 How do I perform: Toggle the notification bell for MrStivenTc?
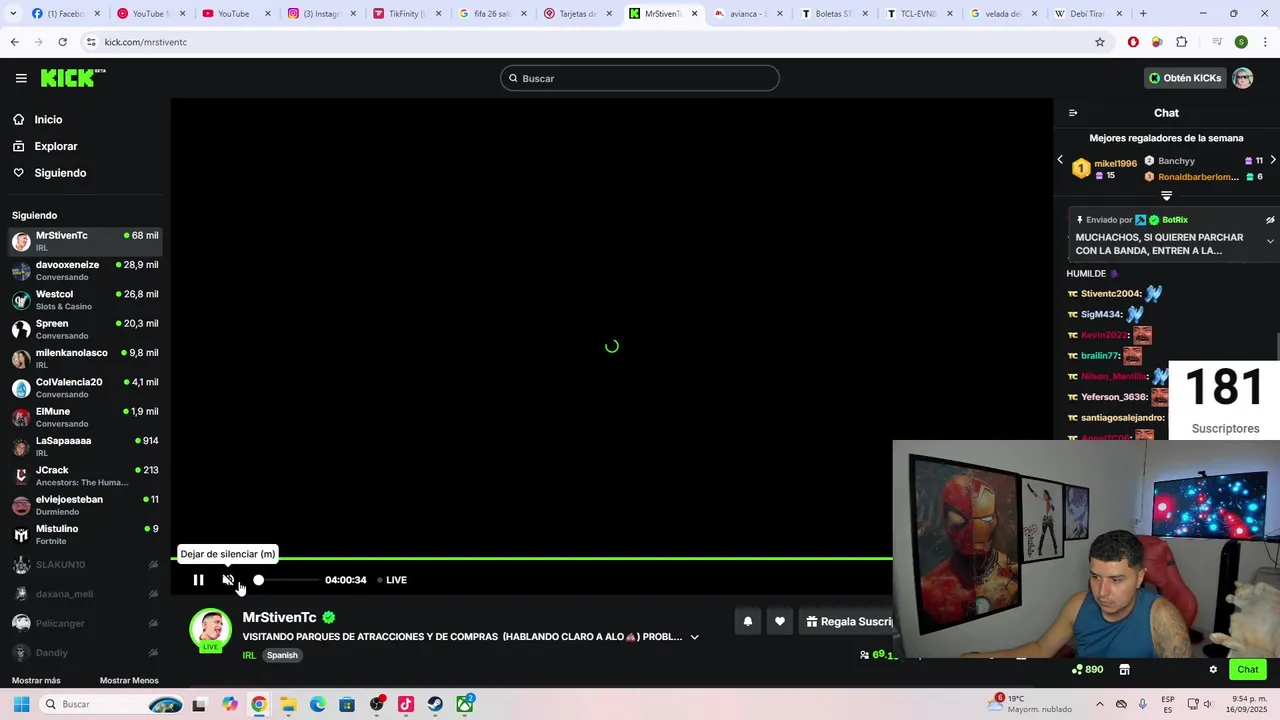click(x=747, y=621)
